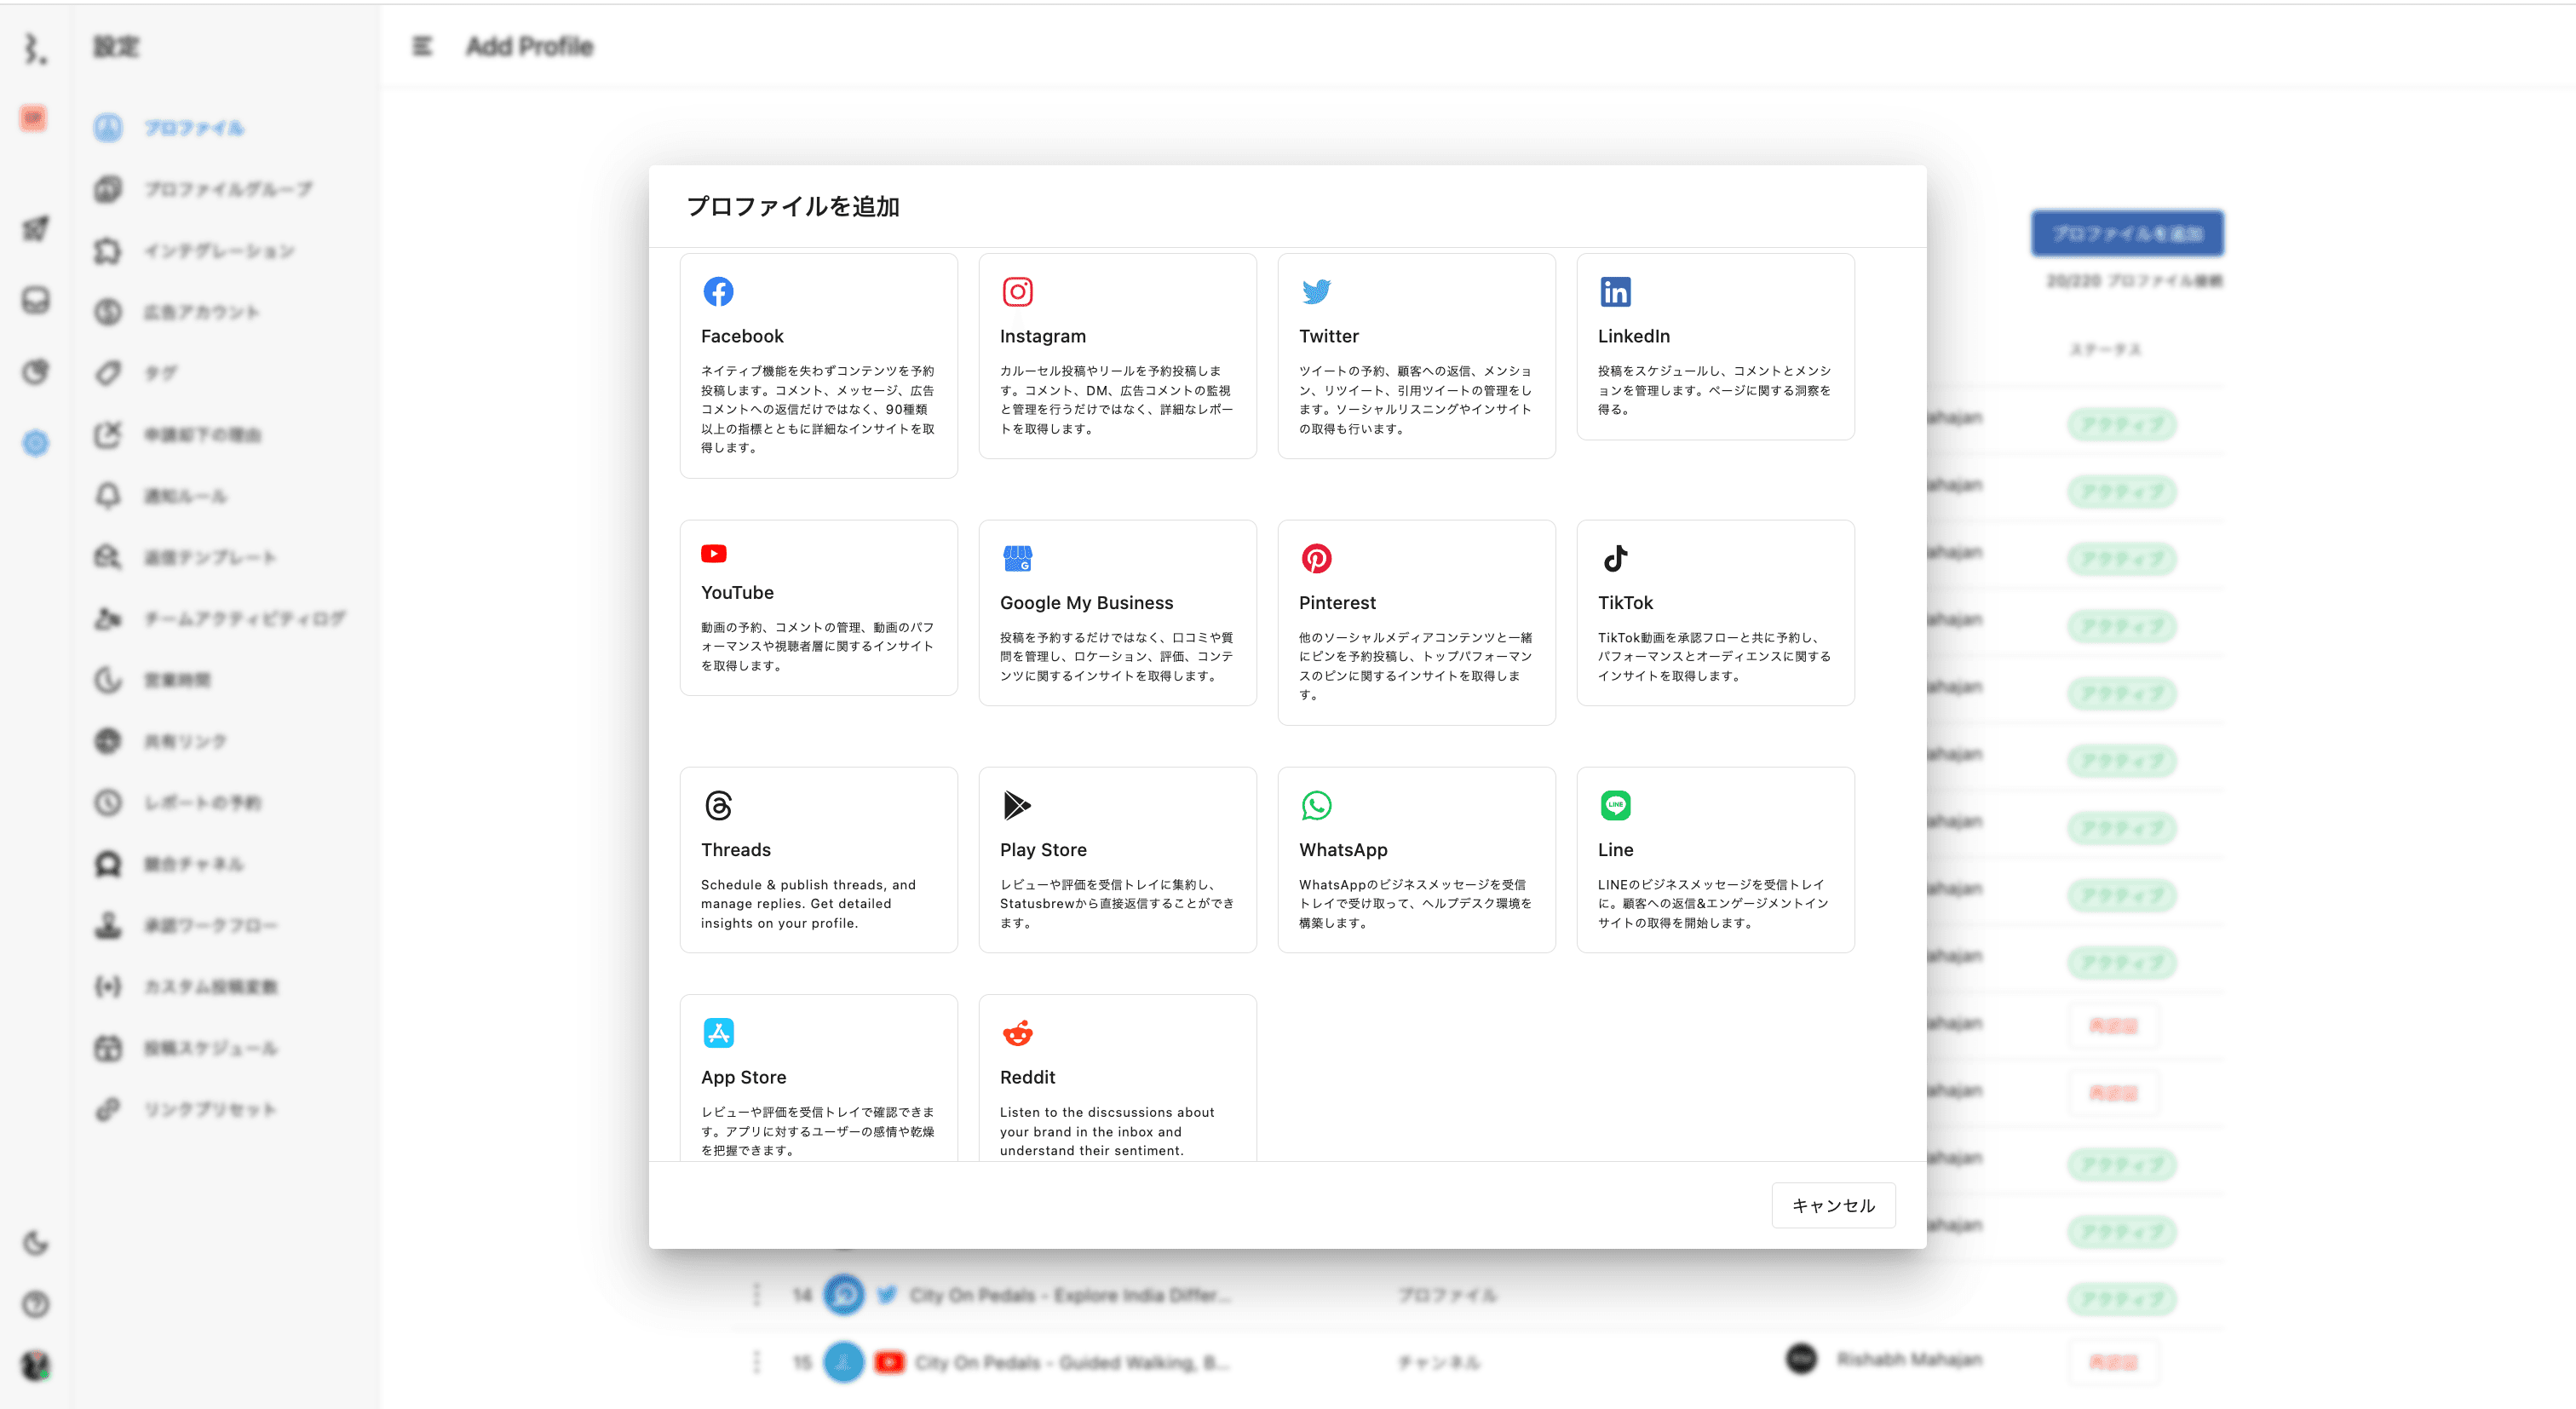Toggle the hamburger menu beside Add Profile
2576x1409 pixels.
coord(422,46)
